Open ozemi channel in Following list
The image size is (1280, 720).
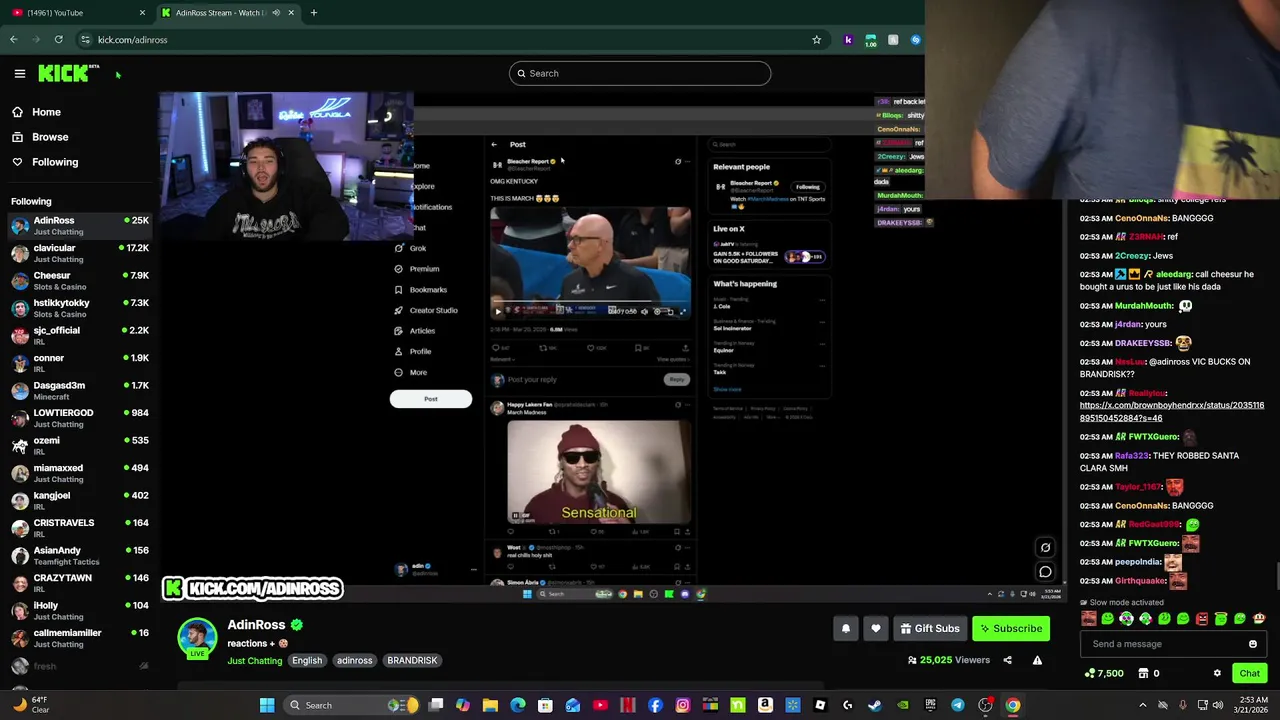80,446
